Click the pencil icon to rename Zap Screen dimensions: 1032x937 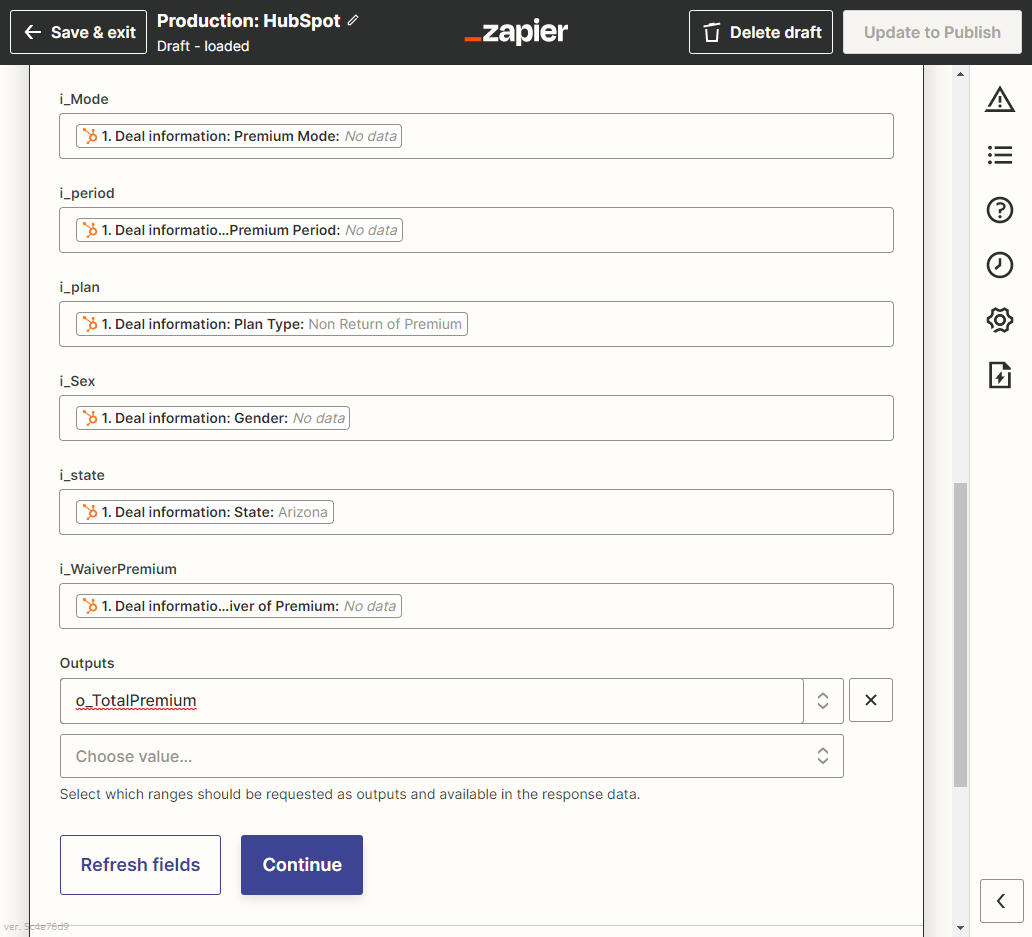coord(353,21)
